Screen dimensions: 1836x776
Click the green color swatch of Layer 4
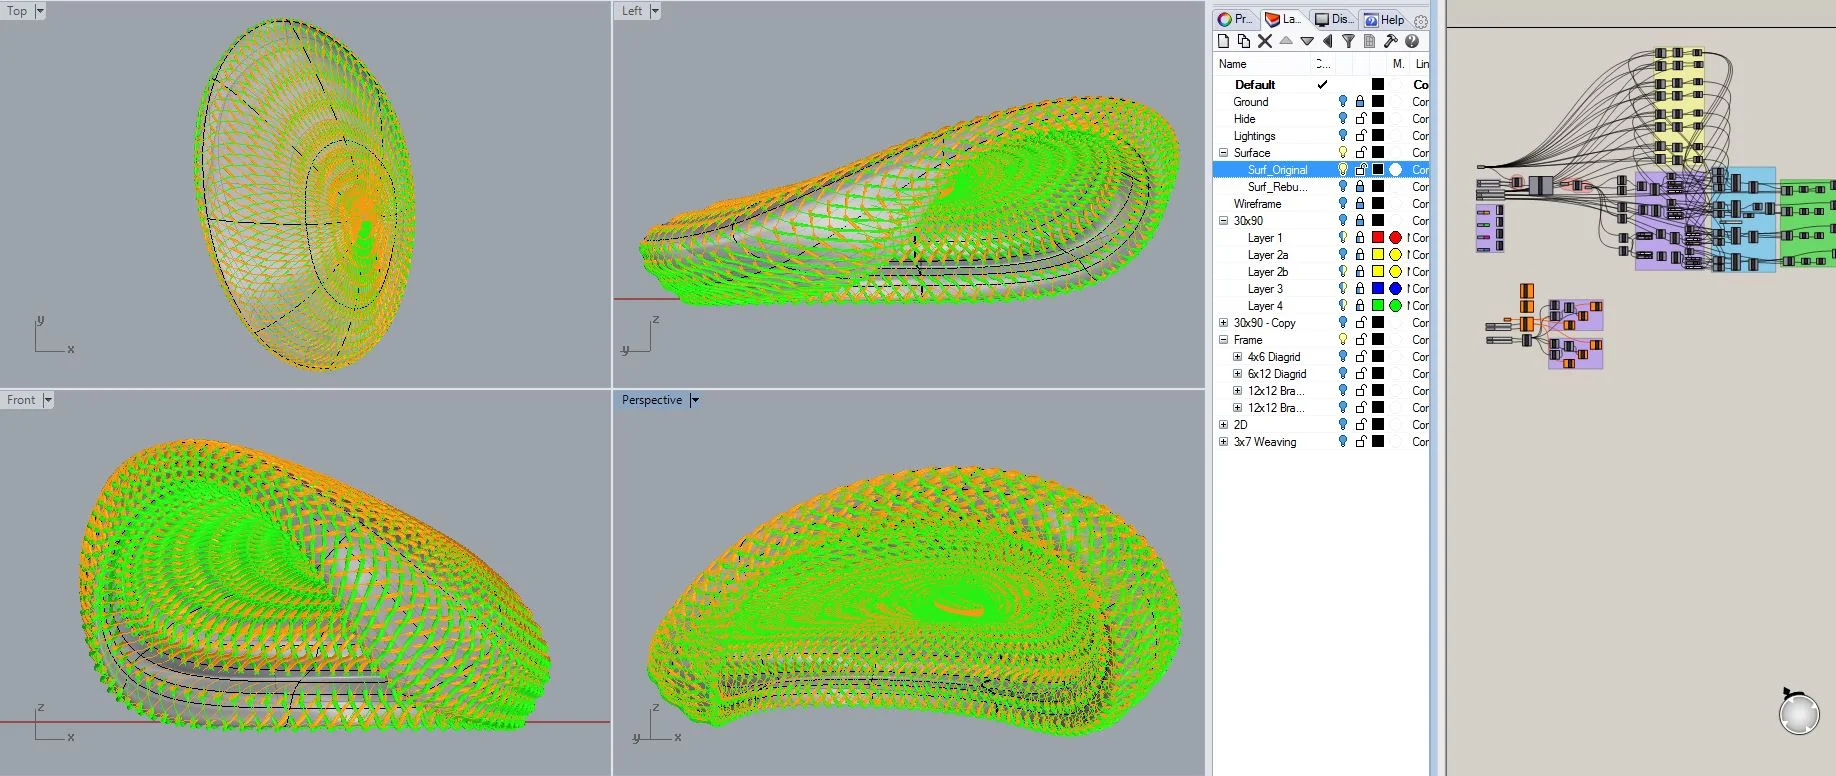pos(1378,306)
